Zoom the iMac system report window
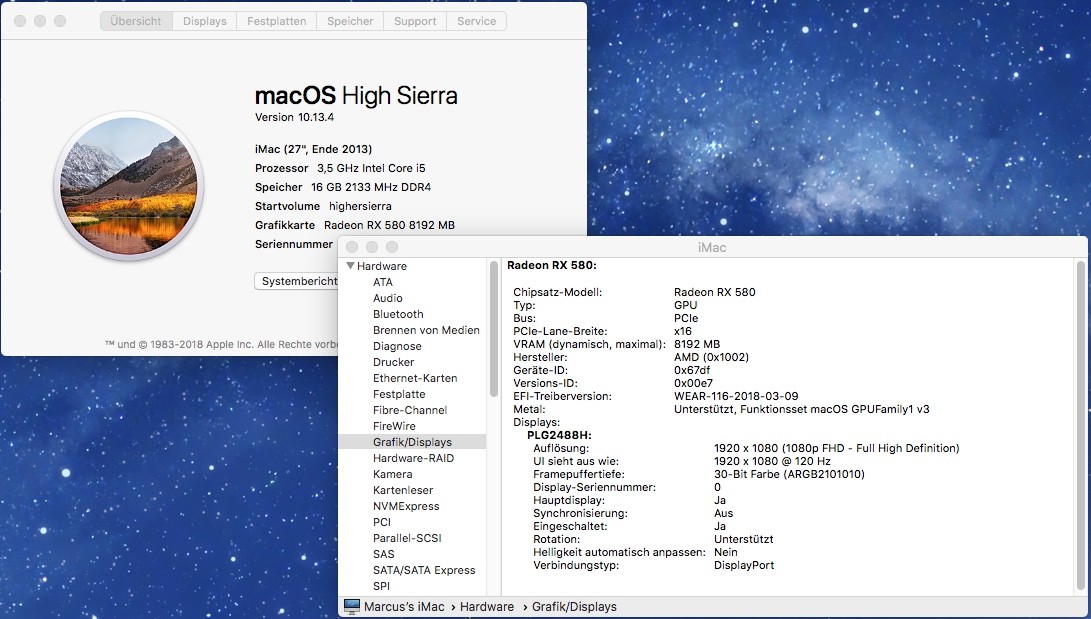Viewport: 1091px width, 619px height. coord(392,247)
